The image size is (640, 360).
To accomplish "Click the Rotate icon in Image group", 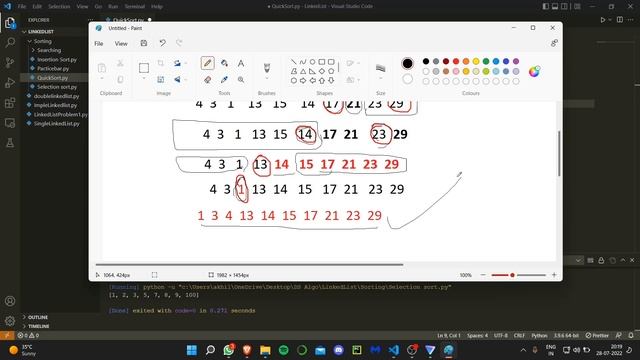I will pyautogui.click(x=177, y=63).
